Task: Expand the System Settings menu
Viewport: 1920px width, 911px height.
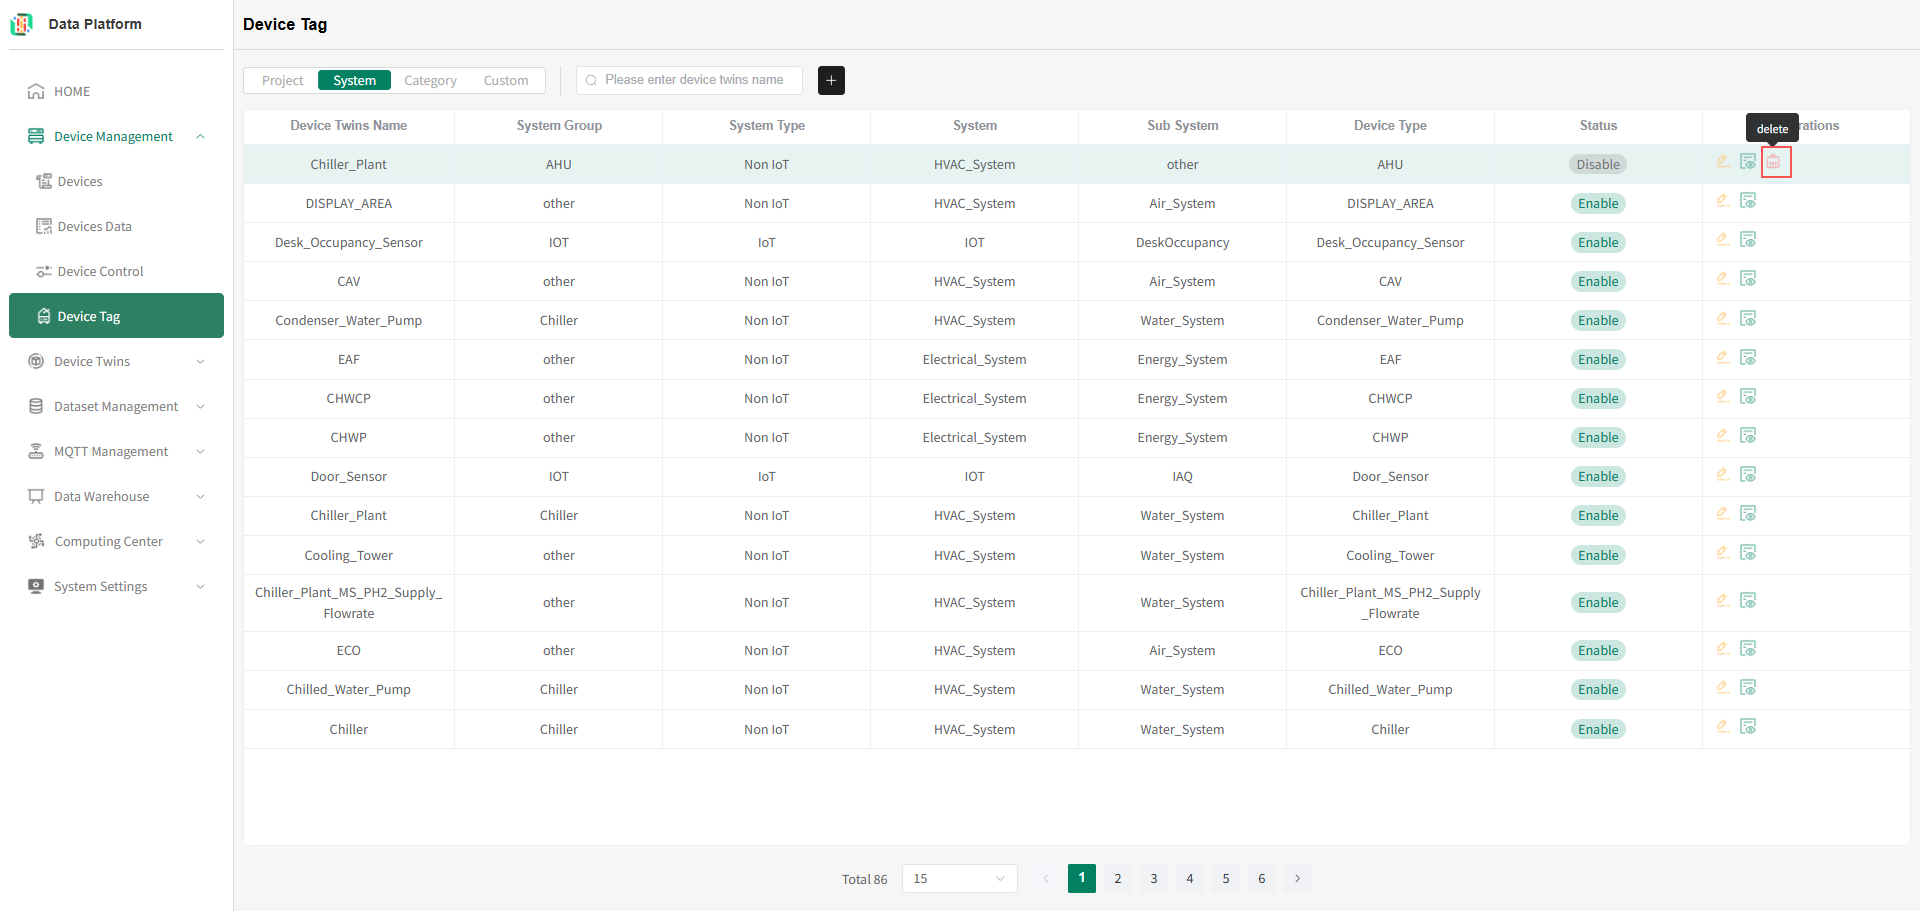Action: point(200,586)
